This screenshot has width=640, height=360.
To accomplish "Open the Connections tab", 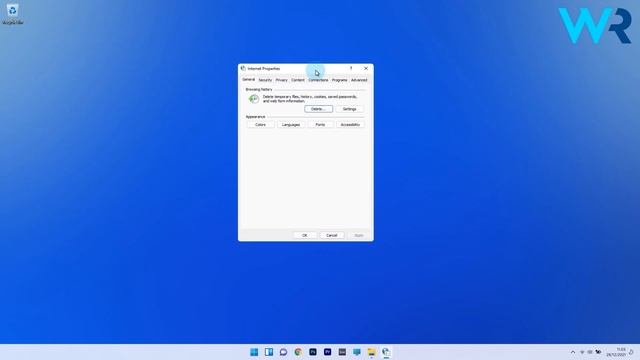I will click(318, 80).
